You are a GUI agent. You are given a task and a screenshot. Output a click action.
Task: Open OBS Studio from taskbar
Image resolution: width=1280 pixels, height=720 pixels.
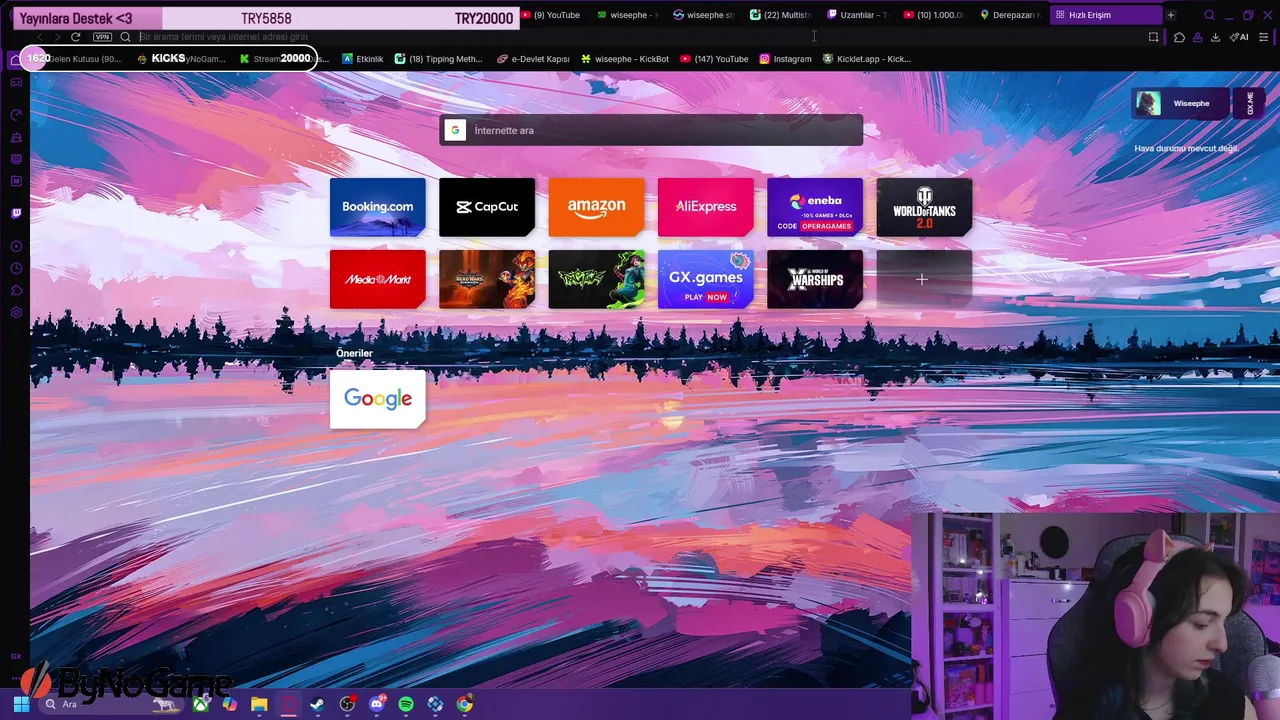click(347, 704)
